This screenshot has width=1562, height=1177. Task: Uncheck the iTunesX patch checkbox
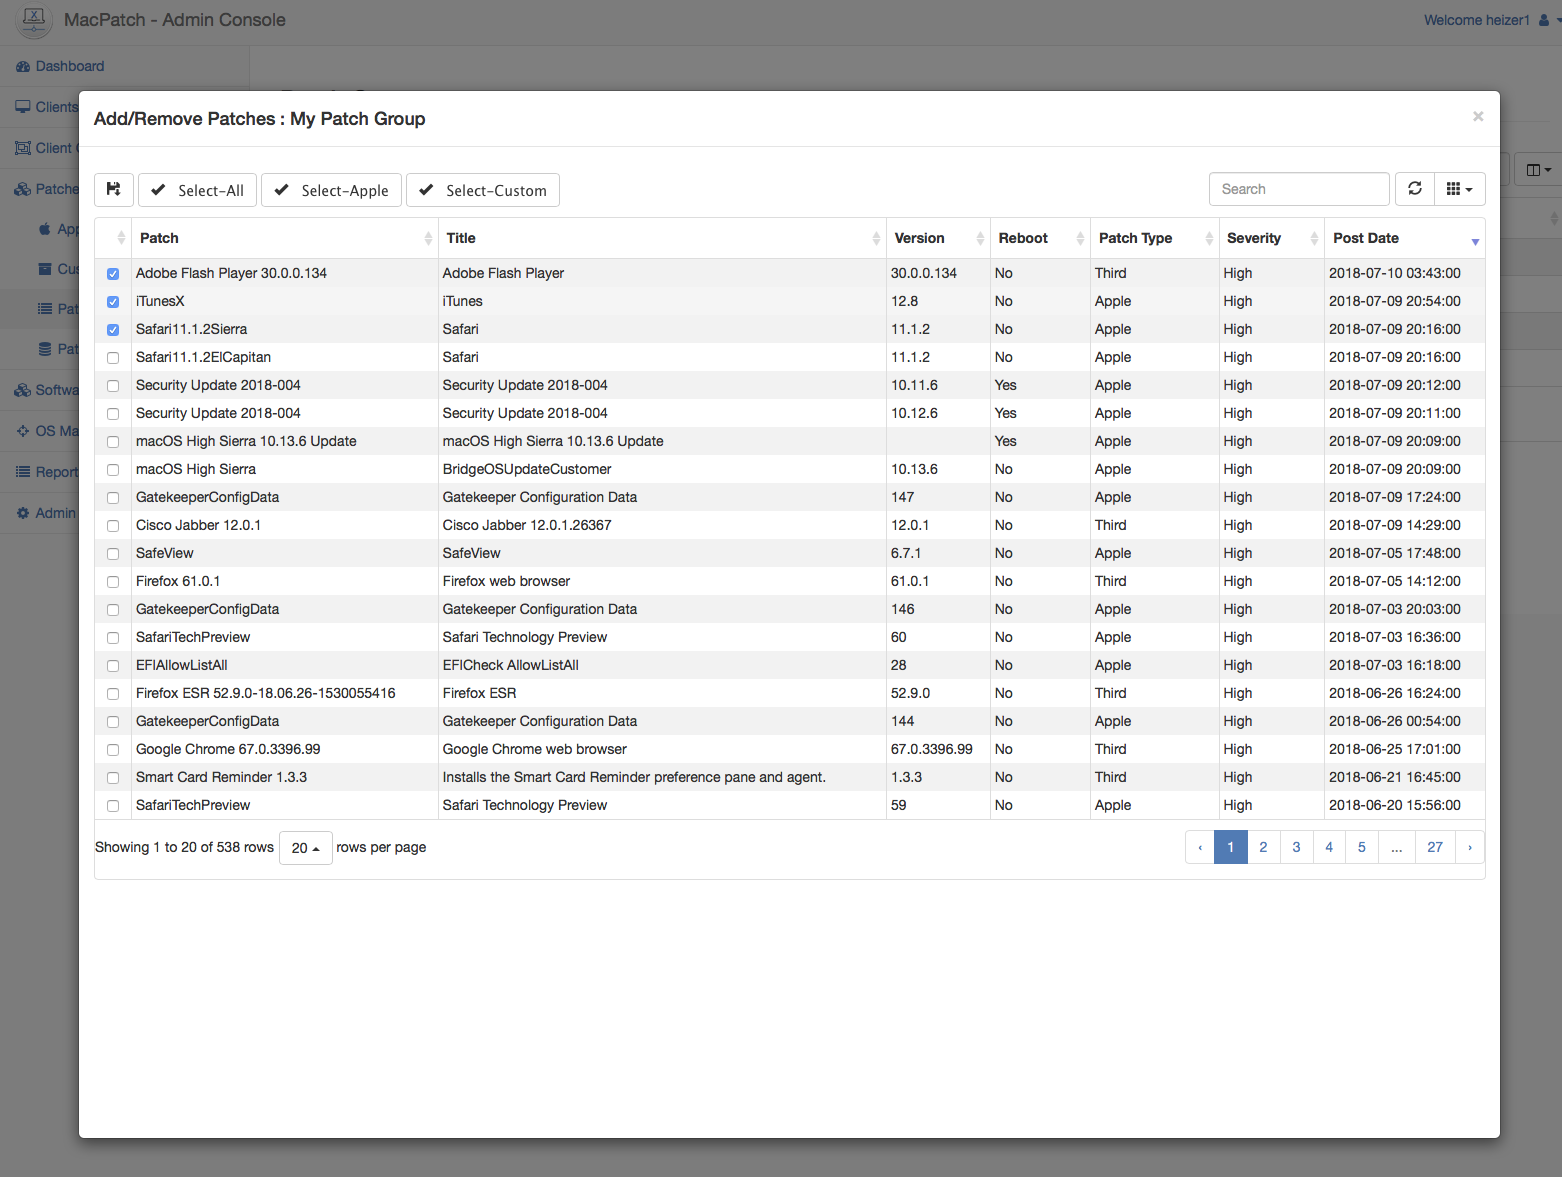point(113,302)
